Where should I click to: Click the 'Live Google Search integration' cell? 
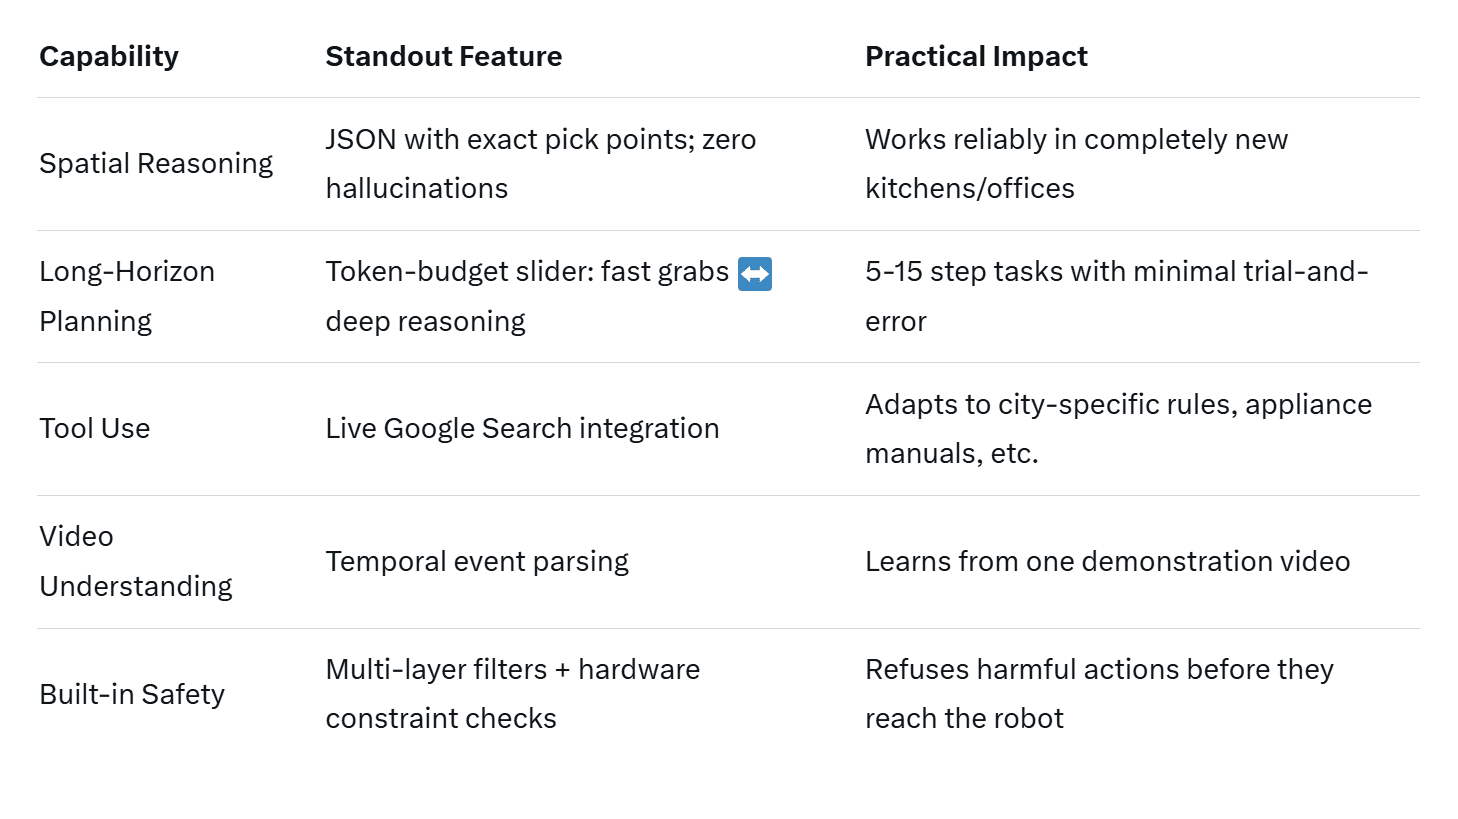point(522,429)
